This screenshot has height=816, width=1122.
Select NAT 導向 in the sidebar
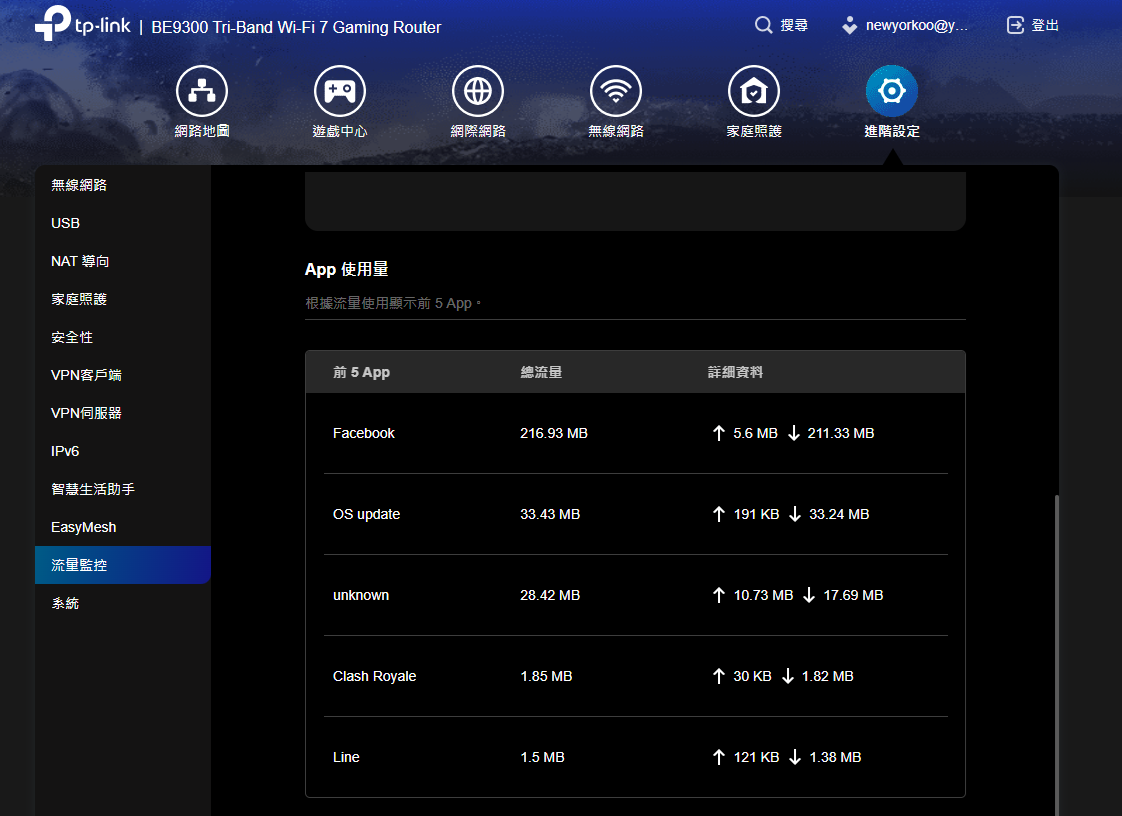tap(123, 261)
